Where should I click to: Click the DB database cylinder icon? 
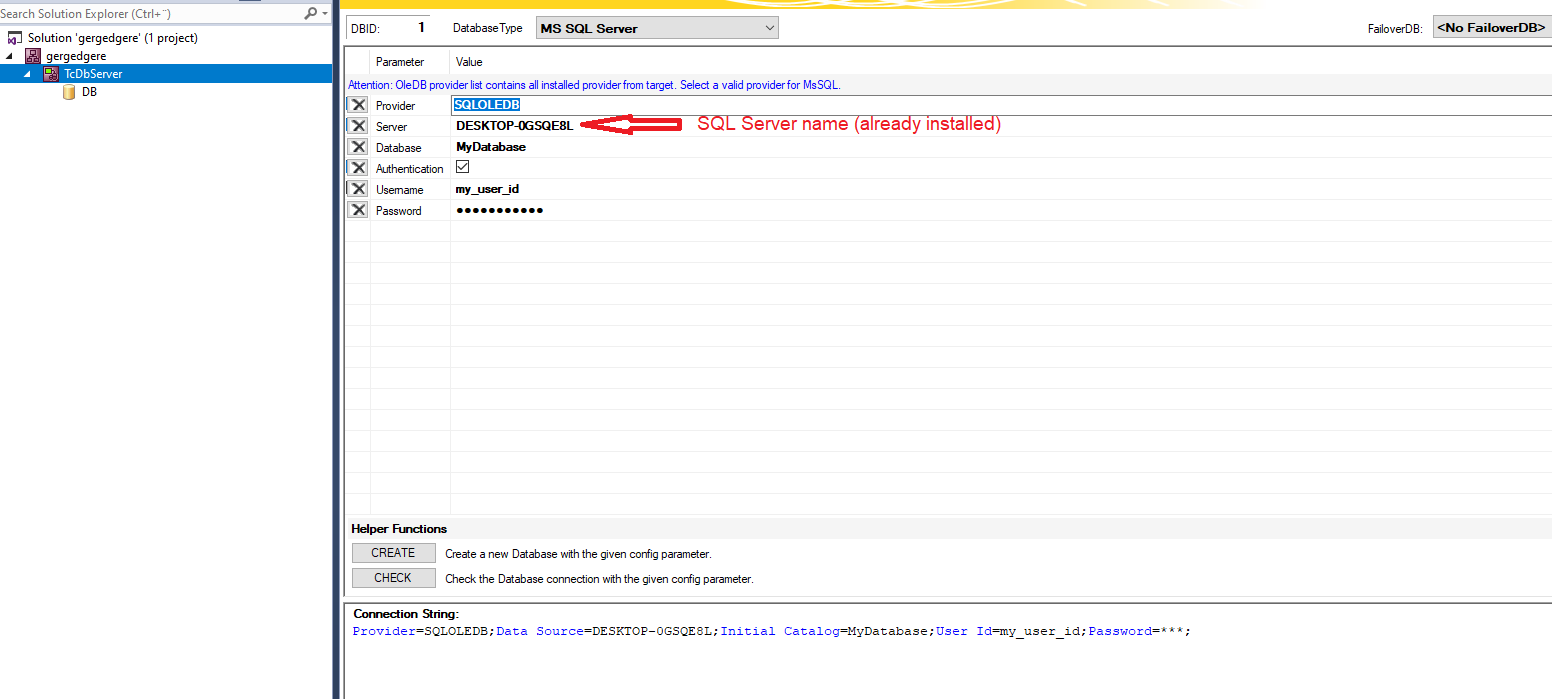click(68, 91)
